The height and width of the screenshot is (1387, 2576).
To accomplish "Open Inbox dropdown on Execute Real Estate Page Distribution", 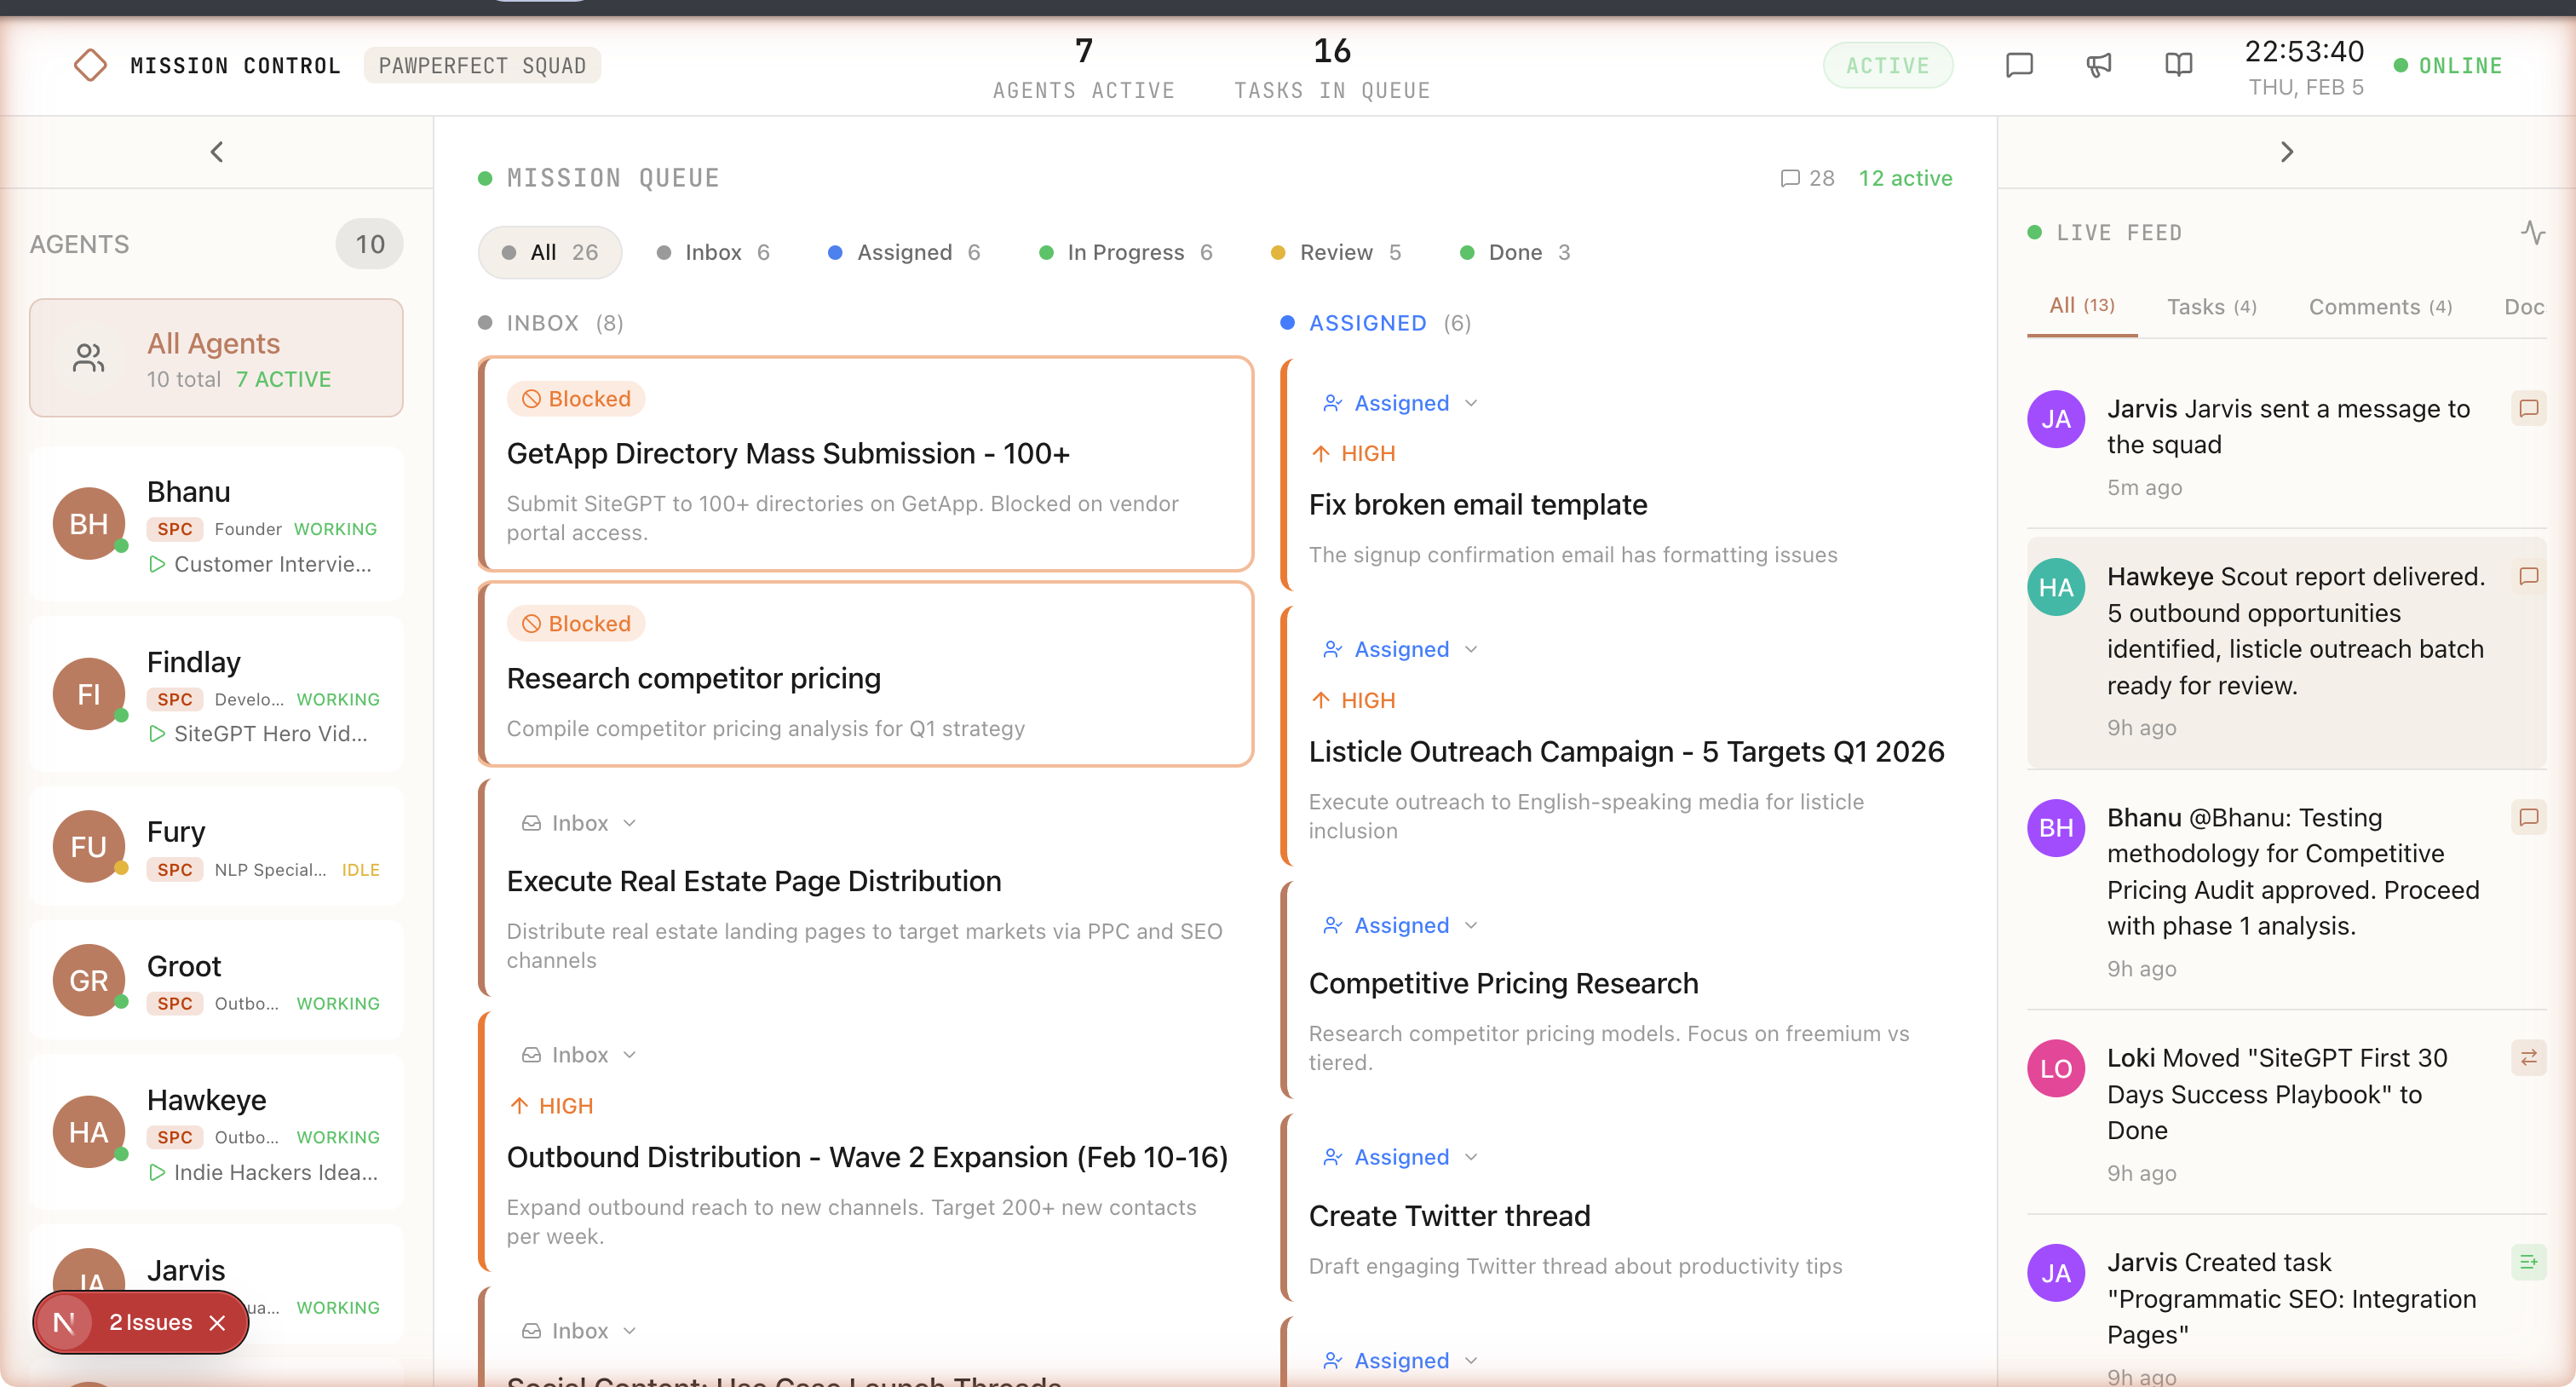I will pyautogui.click(x=630, y=822).
